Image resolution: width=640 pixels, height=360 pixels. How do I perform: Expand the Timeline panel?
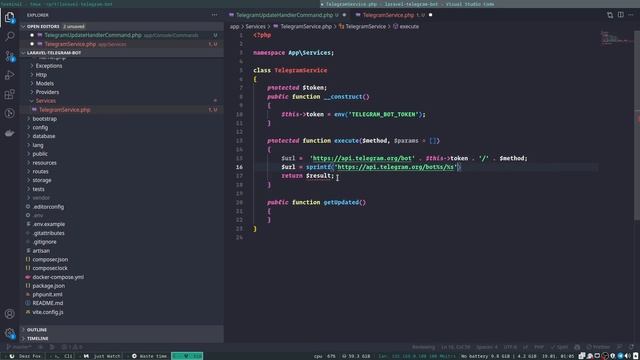[38, 338]
